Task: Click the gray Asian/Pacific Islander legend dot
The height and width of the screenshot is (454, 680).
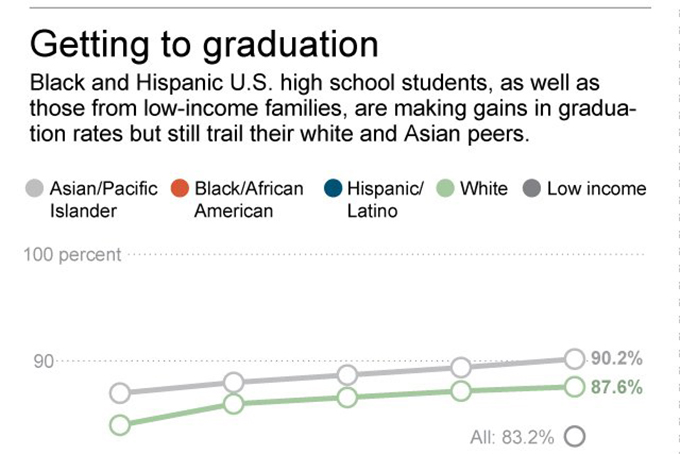Action: 35,188
